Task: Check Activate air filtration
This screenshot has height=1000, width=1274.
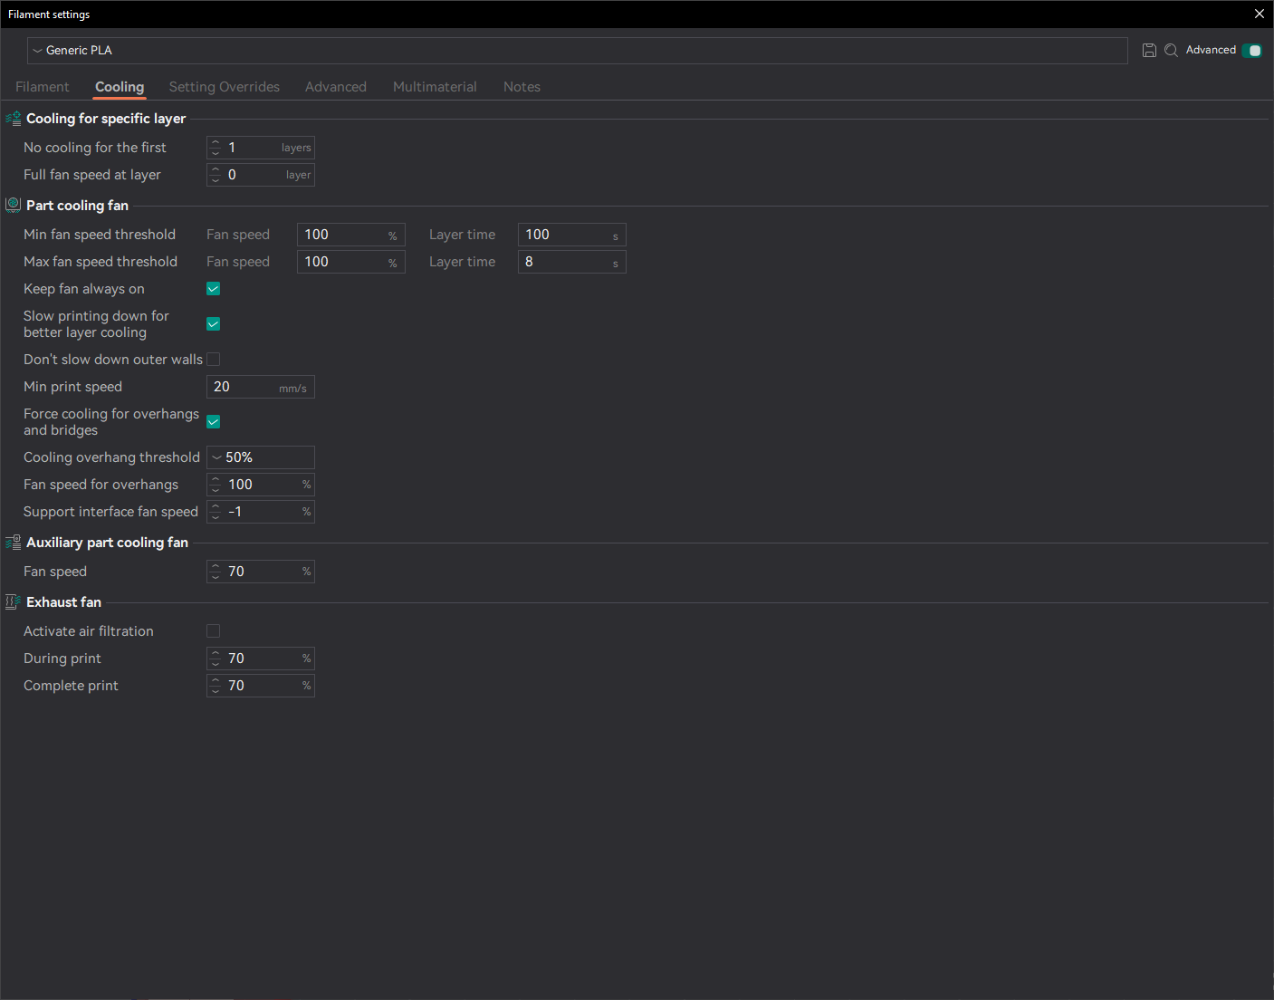Action: pos(213,631)
